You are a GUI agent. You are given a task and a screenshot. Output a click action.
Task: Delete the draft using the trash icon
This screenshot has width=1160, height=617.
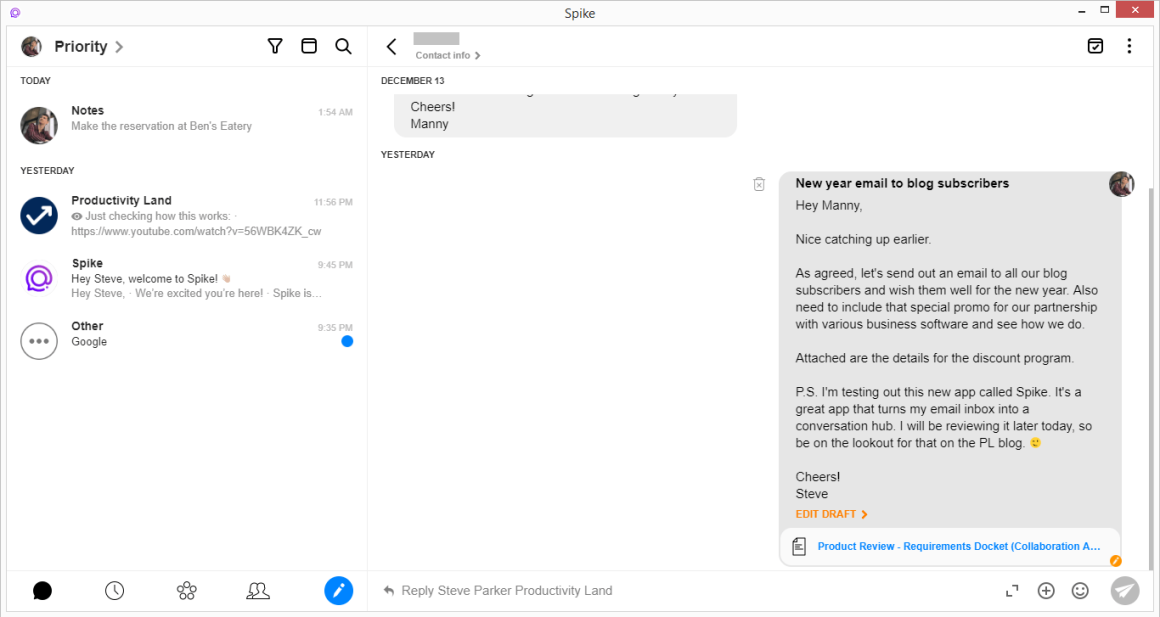[x=759, y=184]
